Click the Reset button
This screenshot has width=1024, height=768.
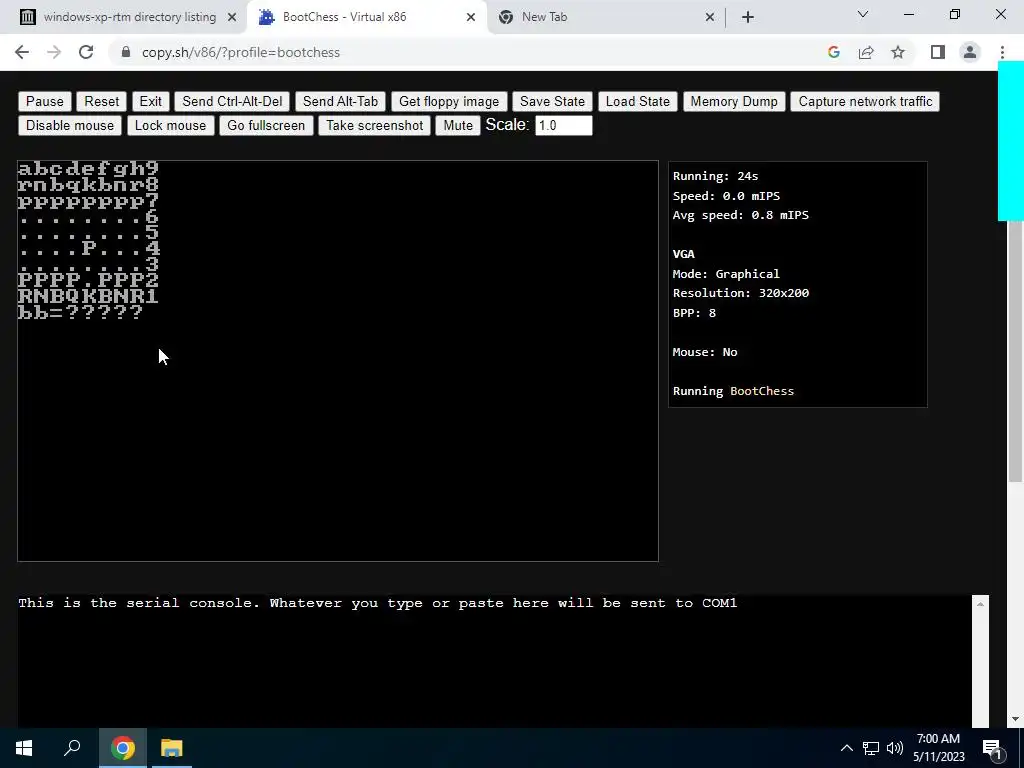coord(101,101)
